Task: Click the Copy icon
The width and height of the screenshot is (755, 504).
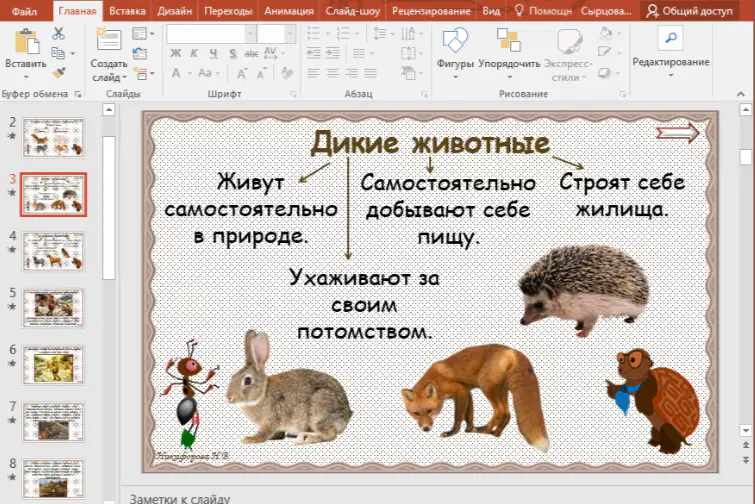Action: (x=58, y=53)
